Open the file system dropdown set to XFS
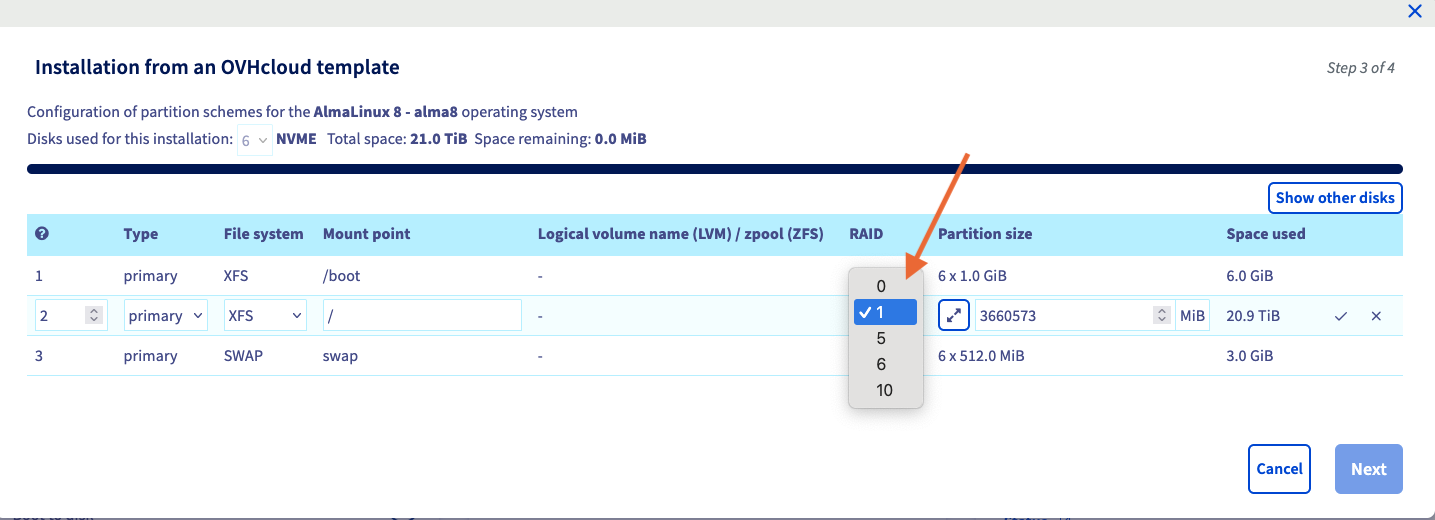 tap(265, 316)
